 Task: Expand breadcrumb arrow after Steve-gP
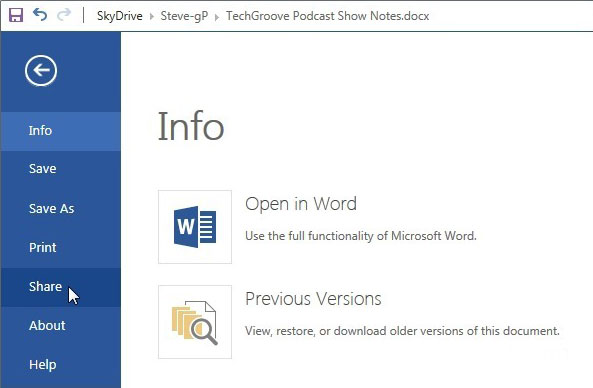[x=217, y=17]
